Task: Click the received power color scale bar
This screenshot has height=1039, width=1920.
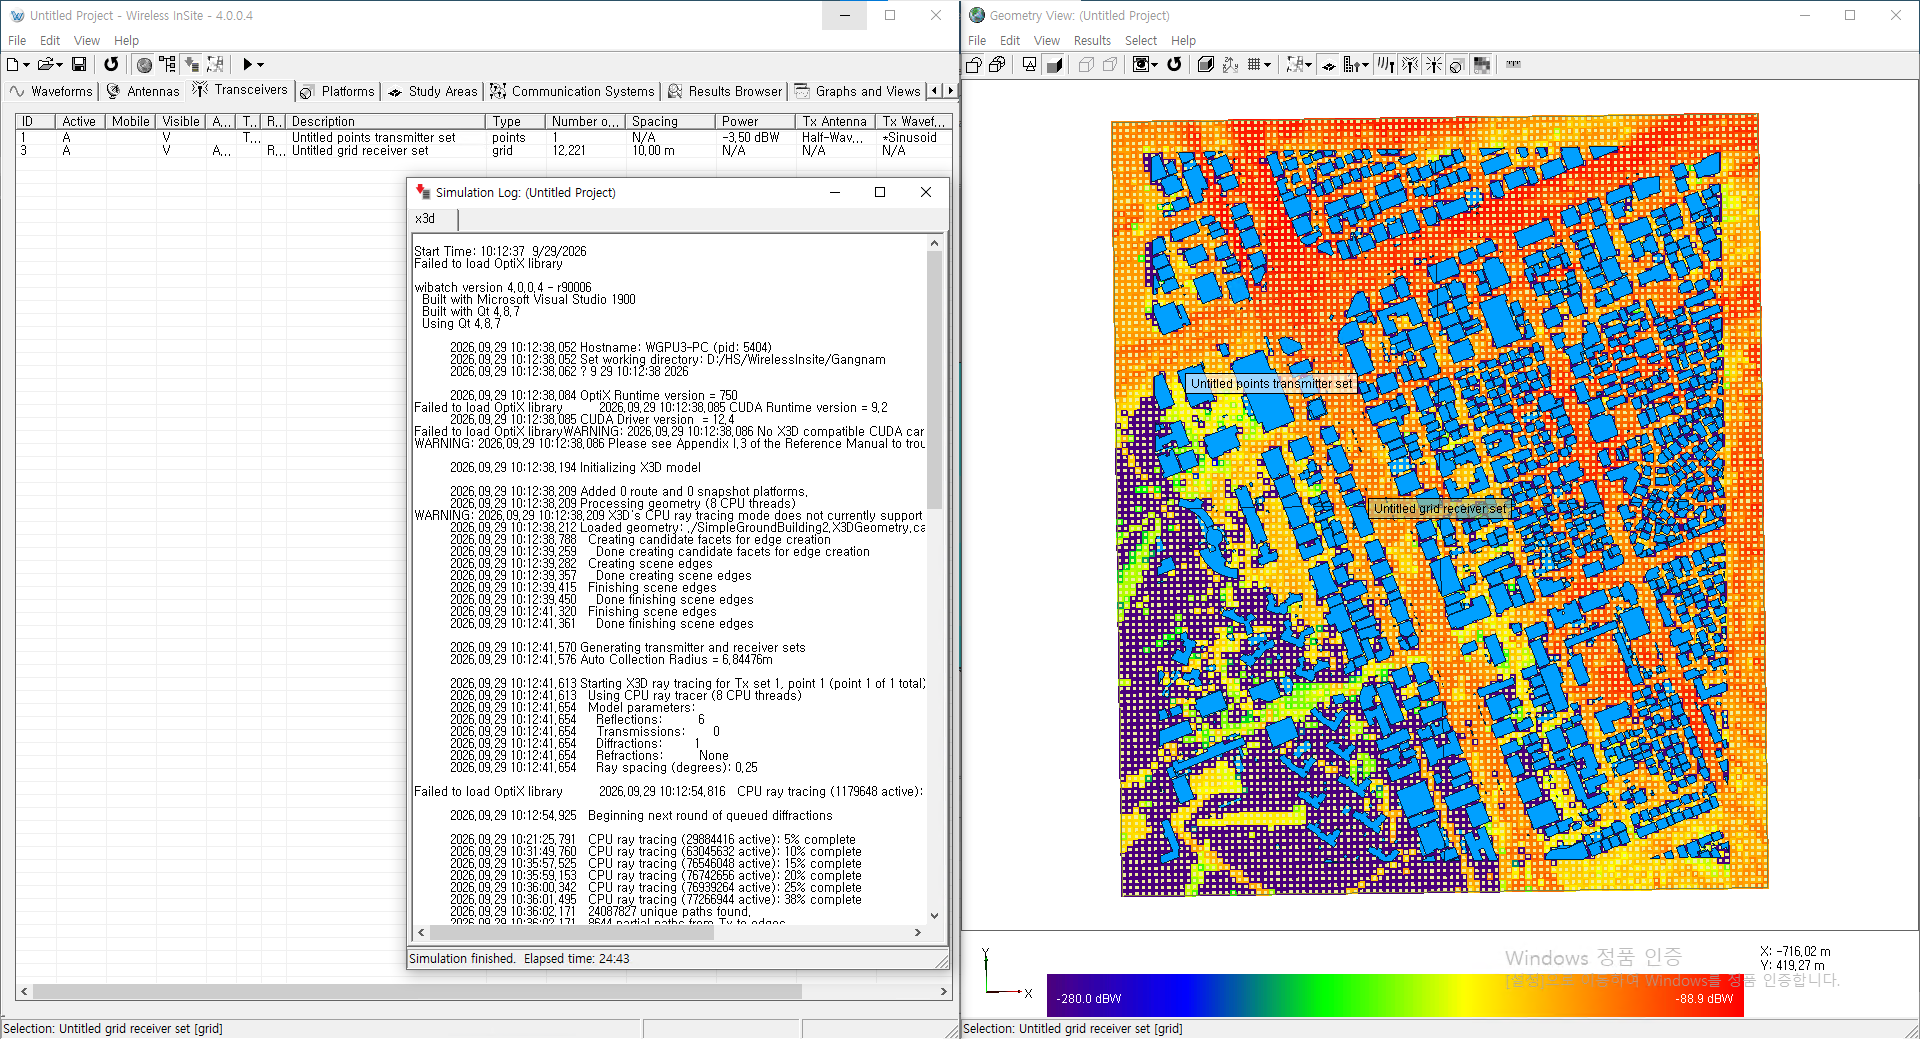Action: 1395,996
